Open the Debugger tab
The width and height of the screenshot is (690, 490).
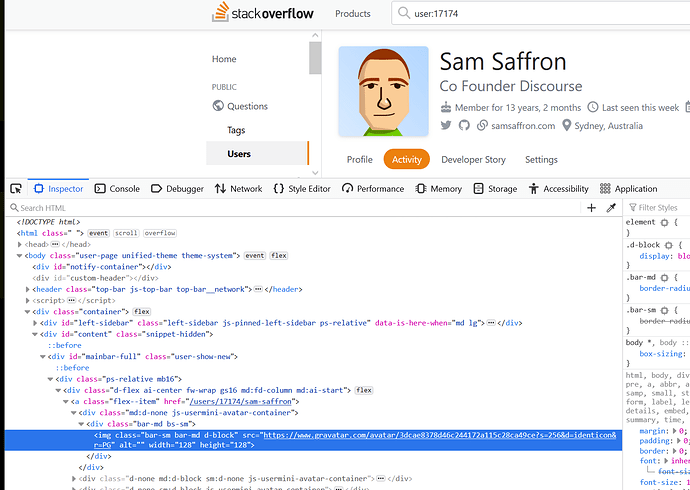(177, 189)
